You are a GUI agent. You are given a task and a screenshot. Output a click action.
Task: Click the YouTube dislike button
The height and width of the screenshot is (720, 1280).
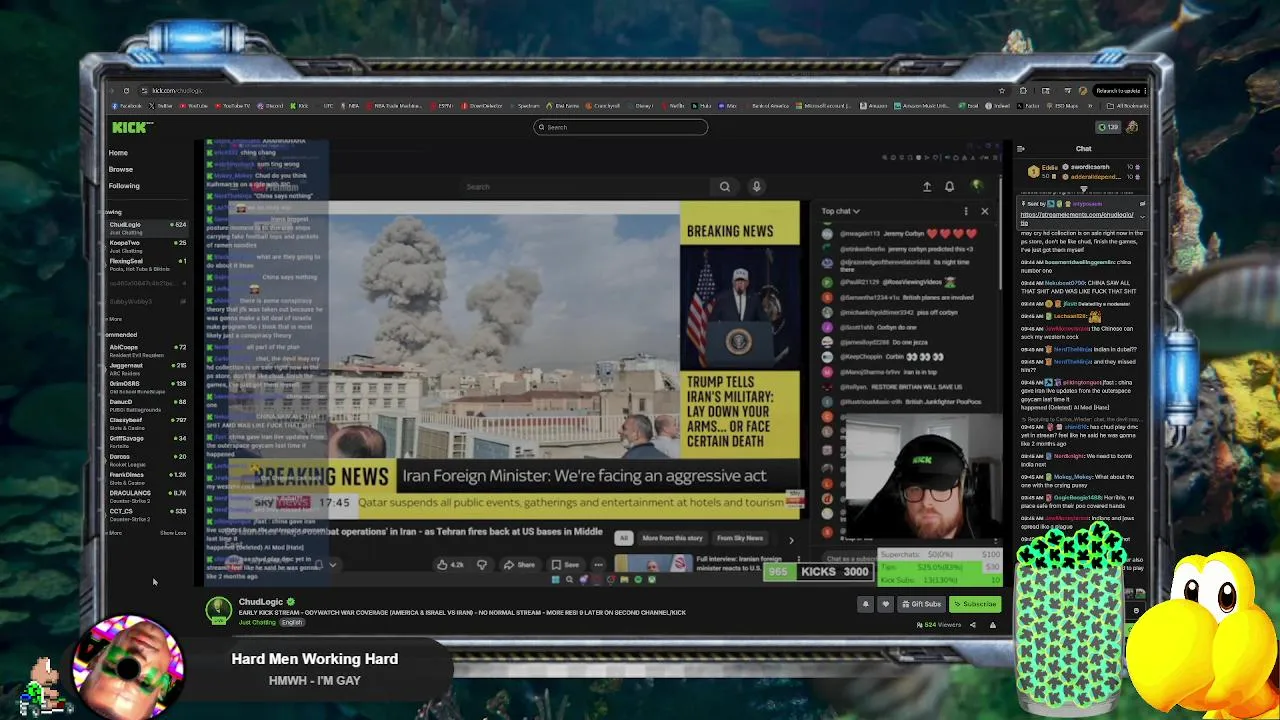[x=482, y=565]
